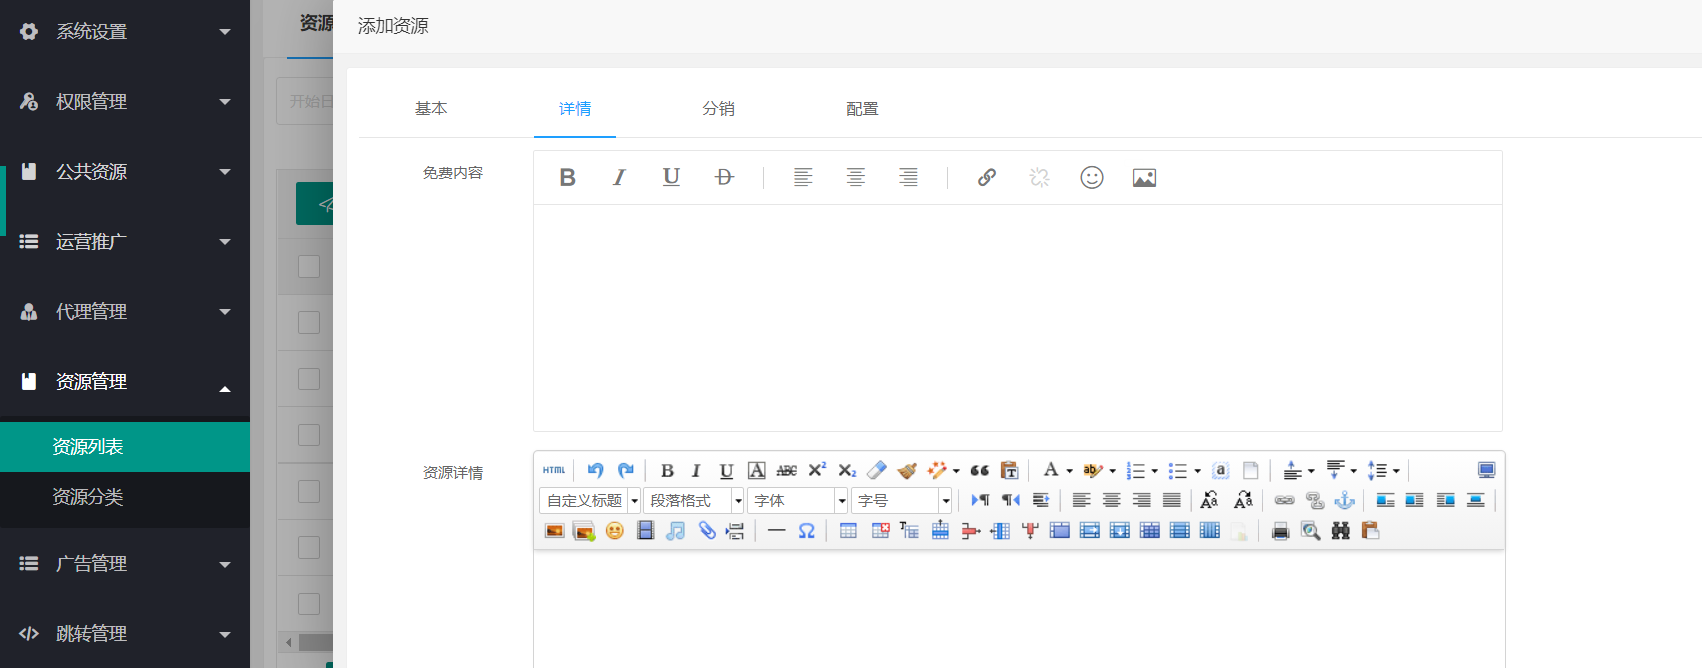
Task: Insert a table in 资源详情 editor
Action: click(848, 531)
